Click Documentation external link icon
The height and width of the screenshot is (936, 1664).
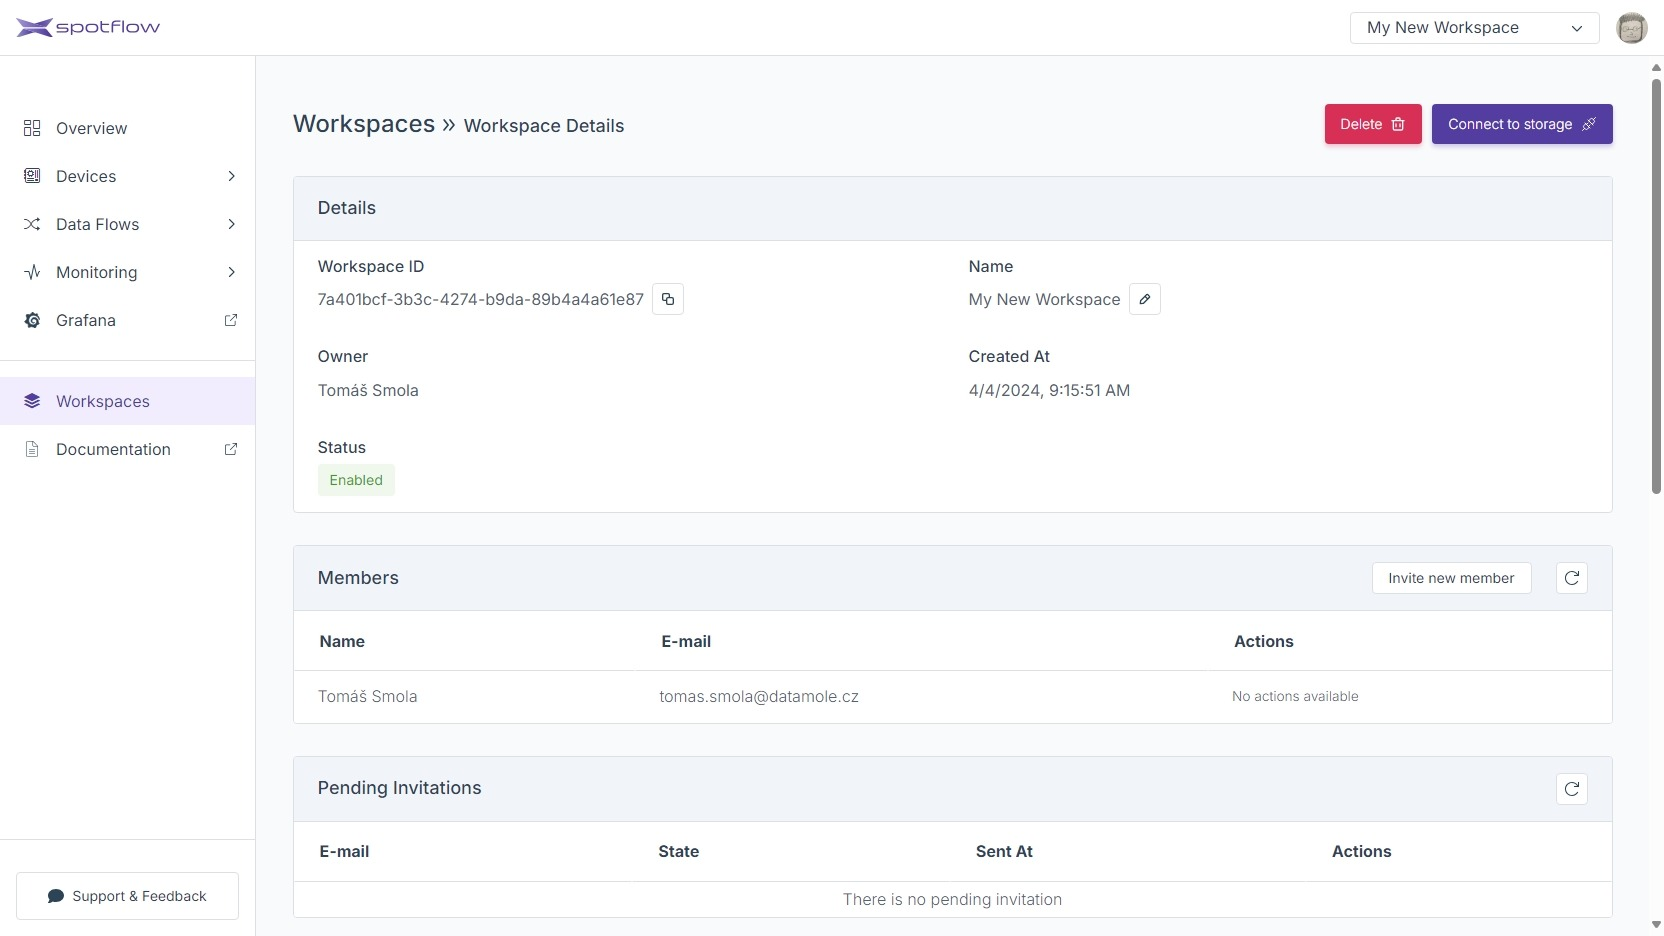(231, 449)
